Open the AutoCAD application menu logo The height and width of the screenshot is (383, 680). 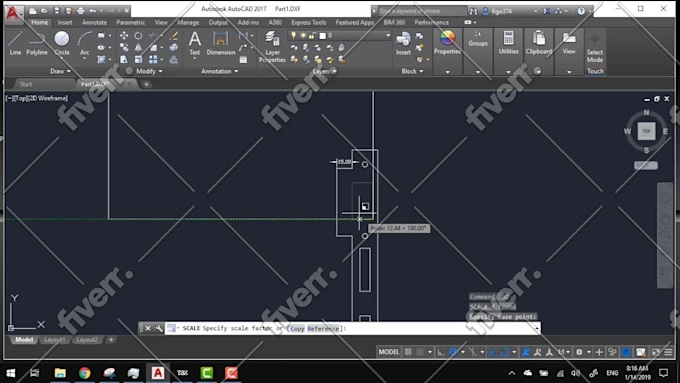(13, 13)
